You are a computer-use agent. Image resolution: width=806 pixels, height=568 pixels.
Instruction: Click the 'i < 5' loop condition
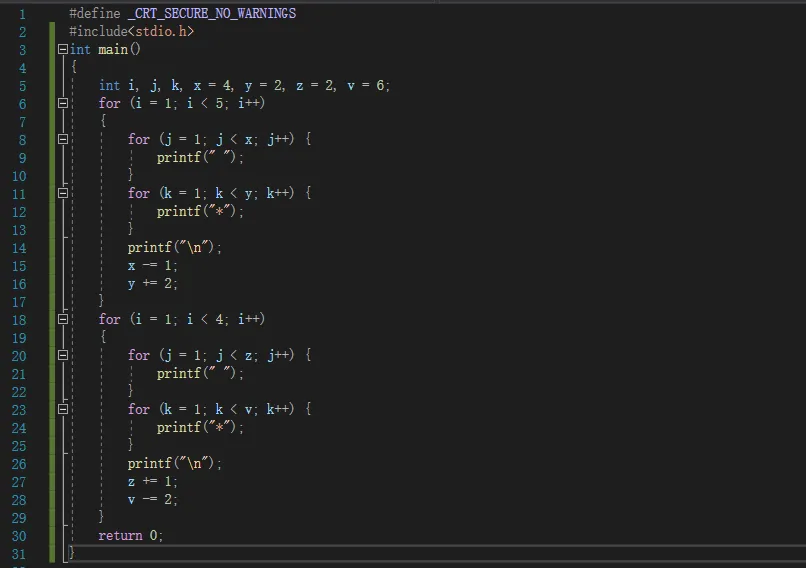[205, 103]
